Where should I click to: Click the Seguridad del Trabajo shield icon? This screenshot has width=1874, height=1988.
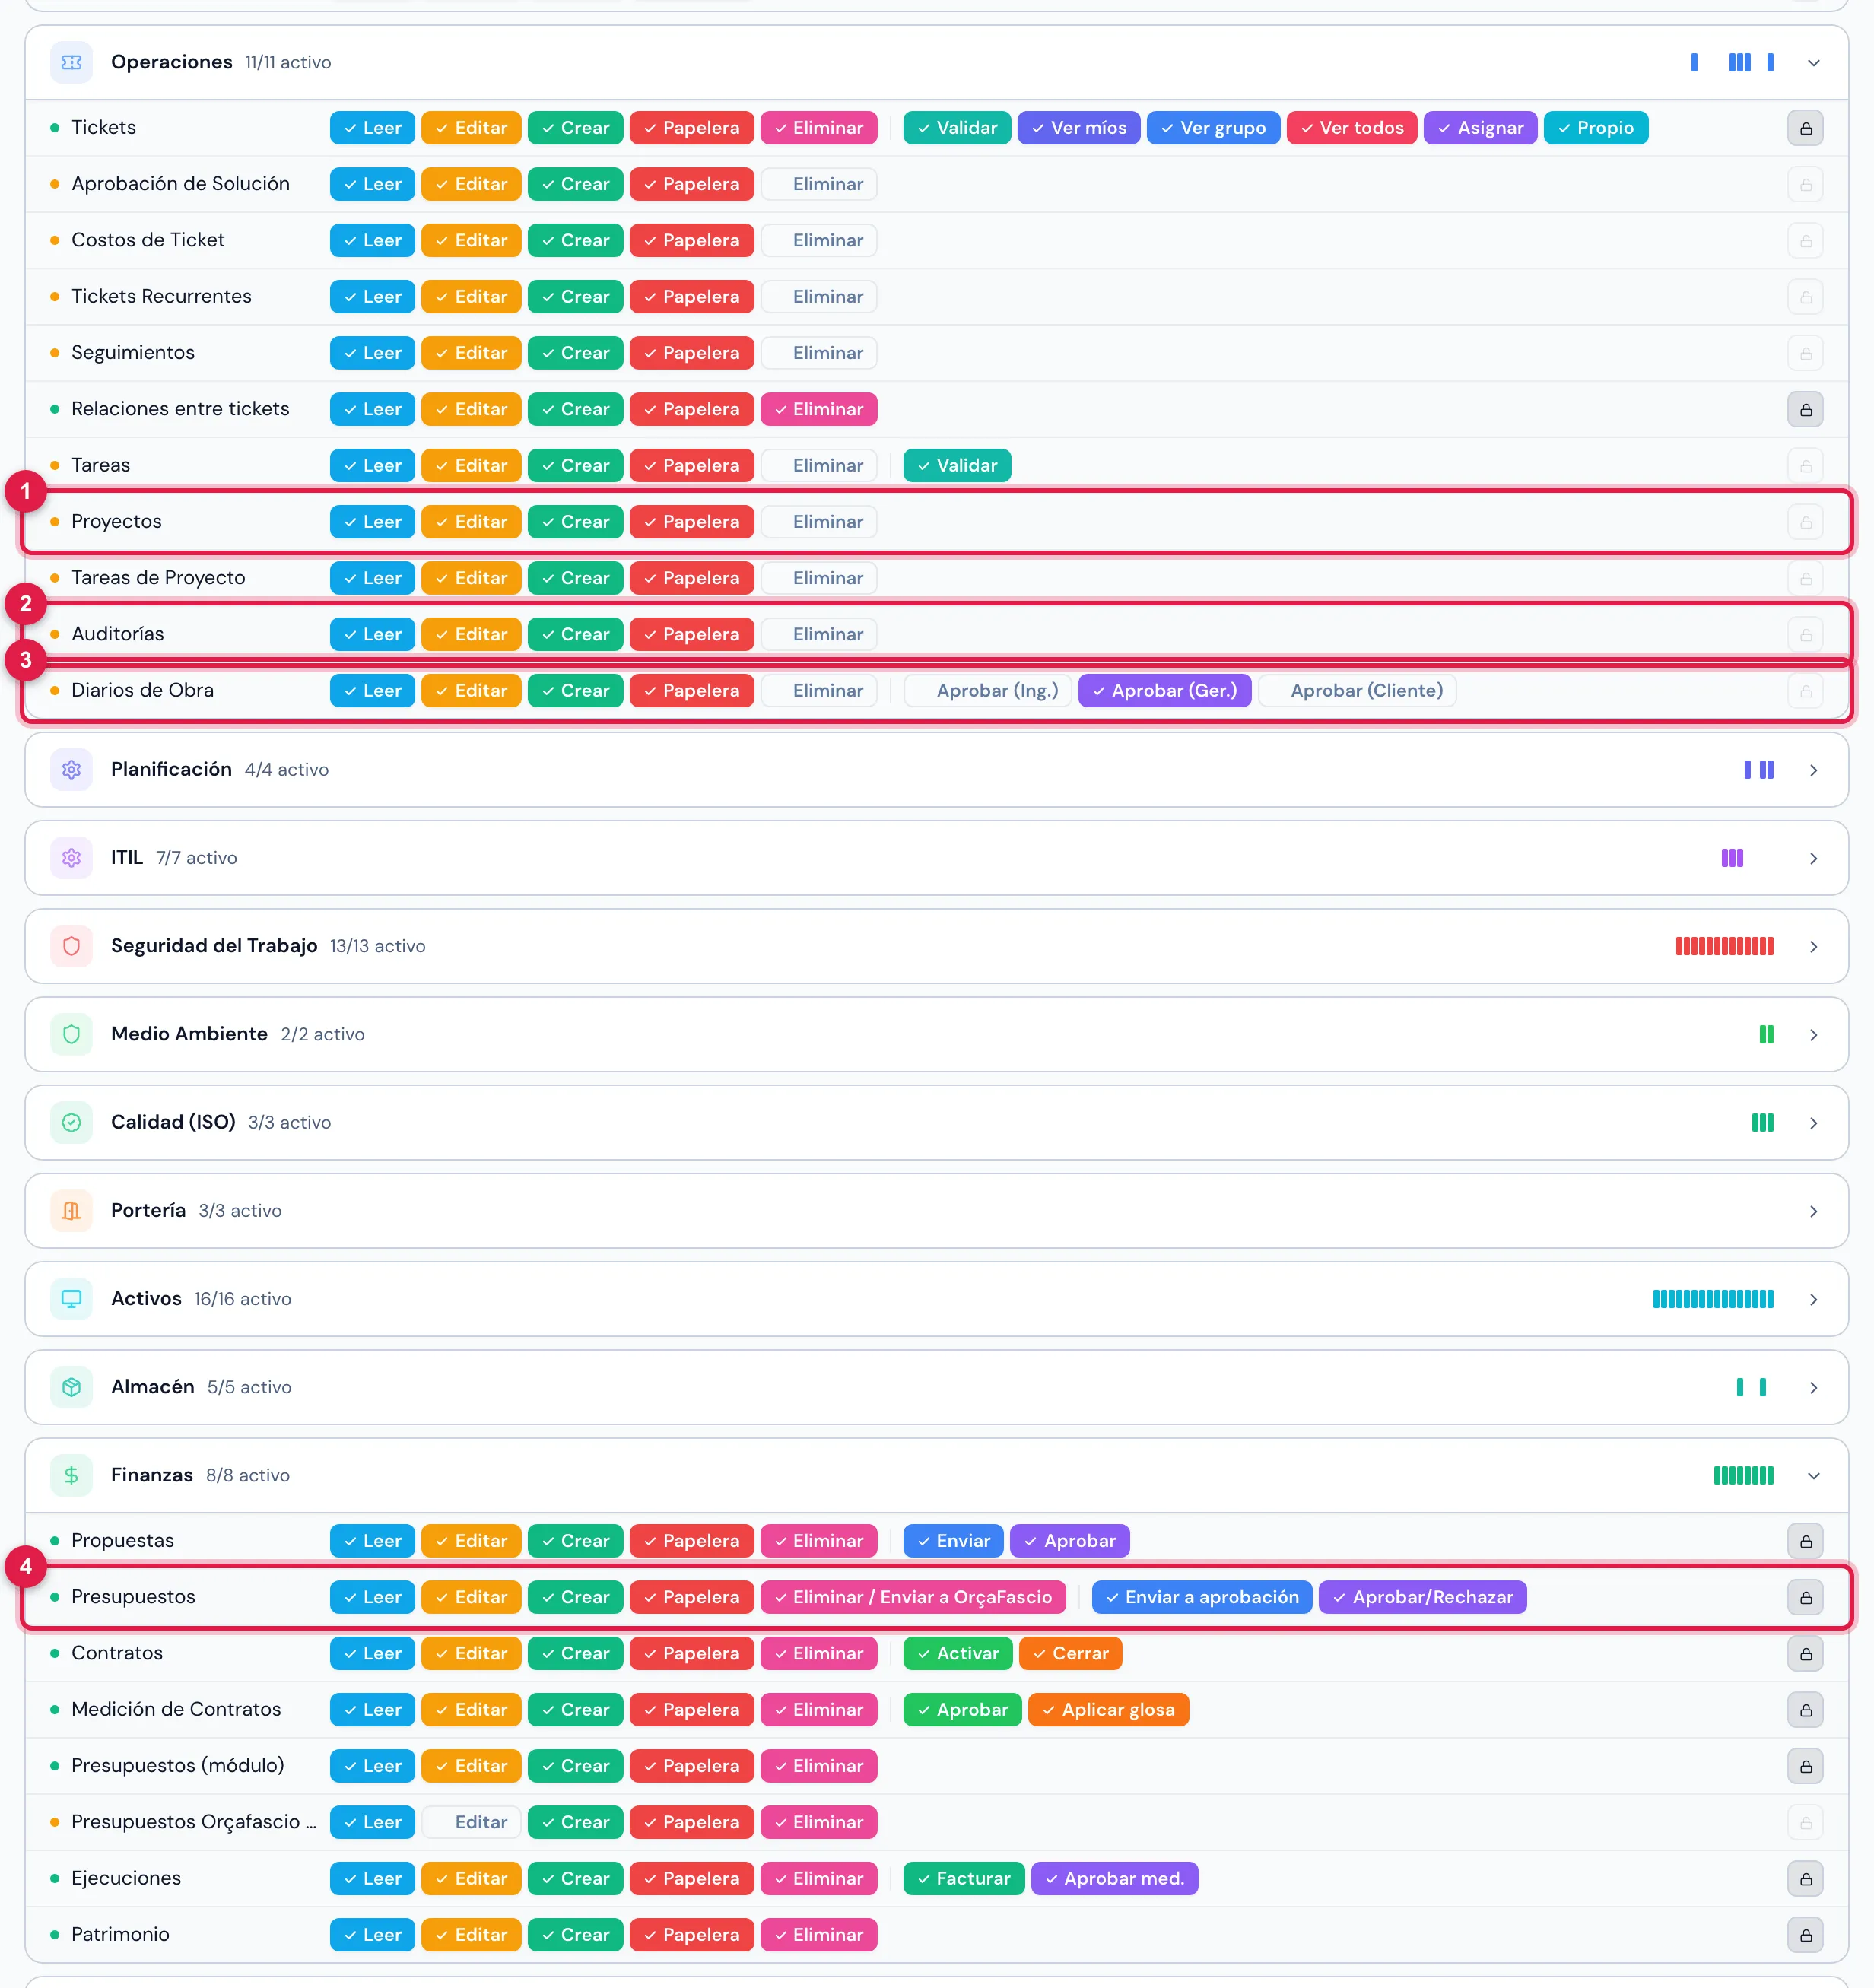71,946
